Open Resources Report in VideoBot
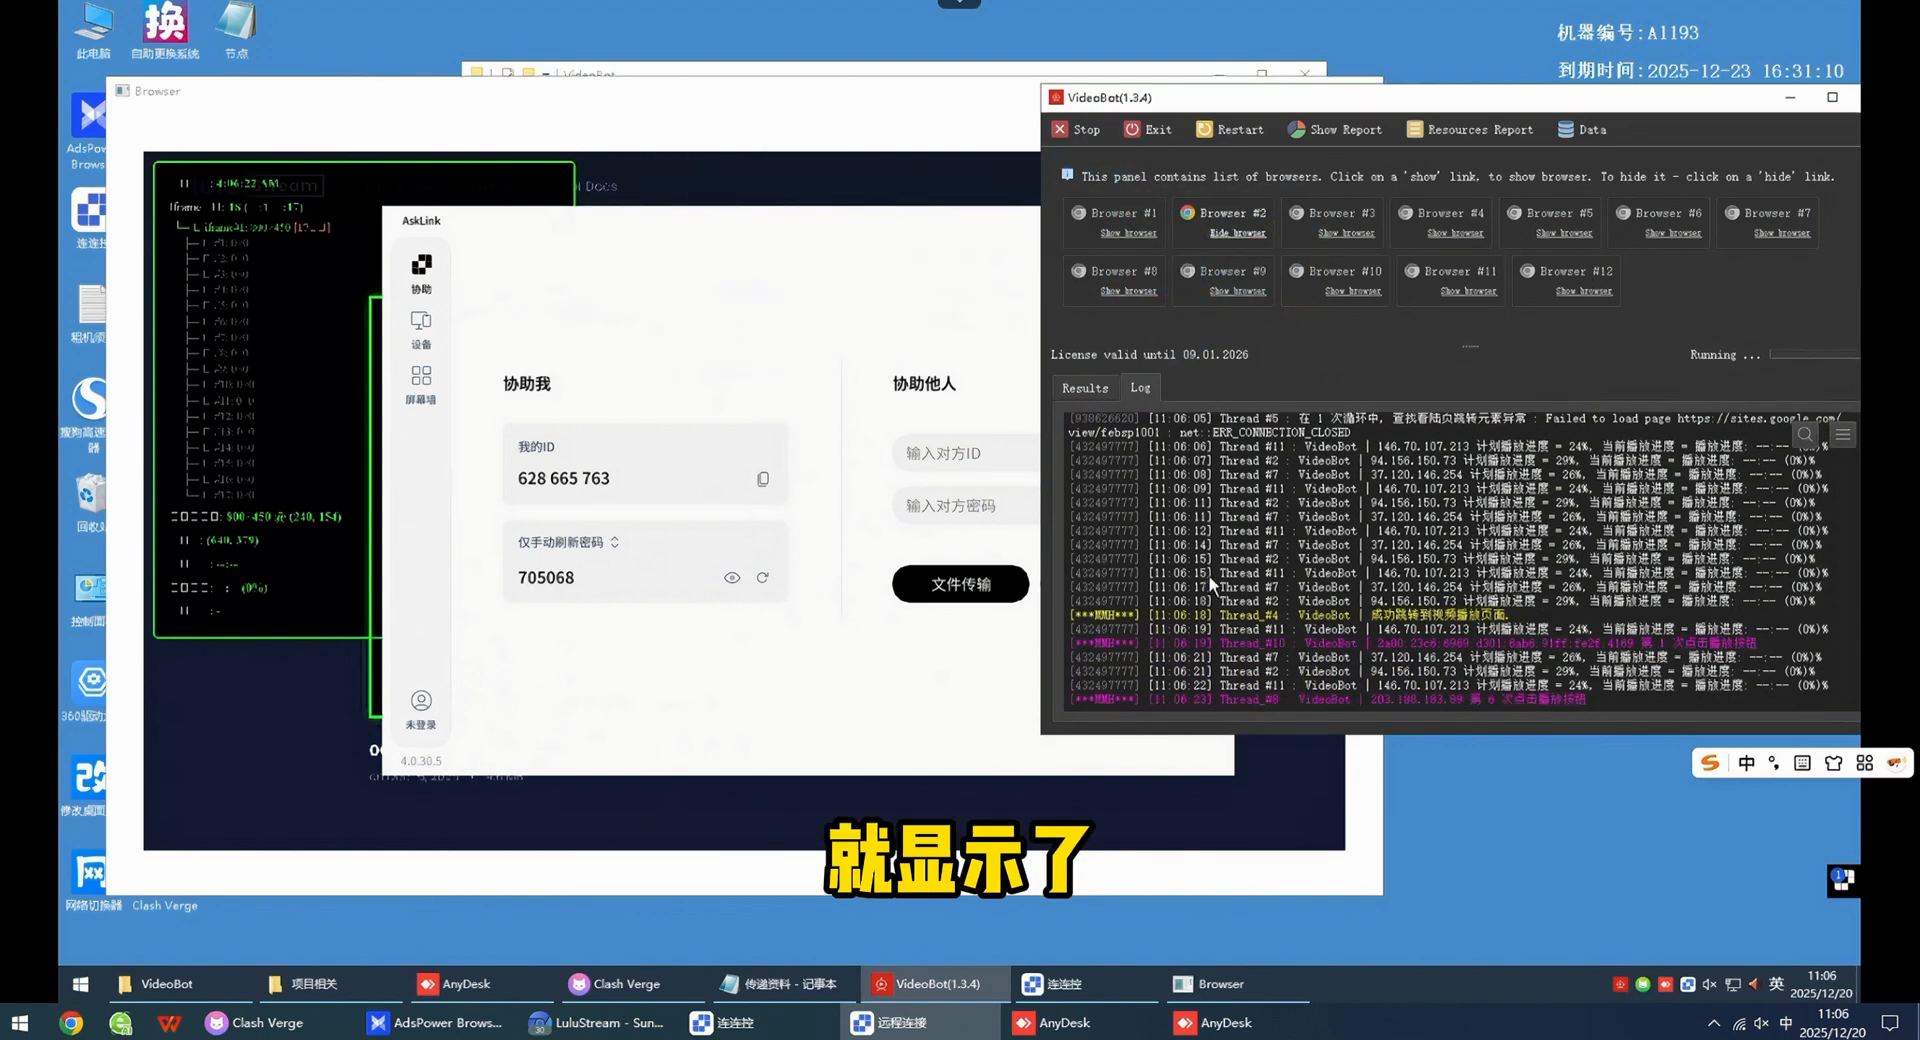Screen dimensions: 1920x1040 1470,129
